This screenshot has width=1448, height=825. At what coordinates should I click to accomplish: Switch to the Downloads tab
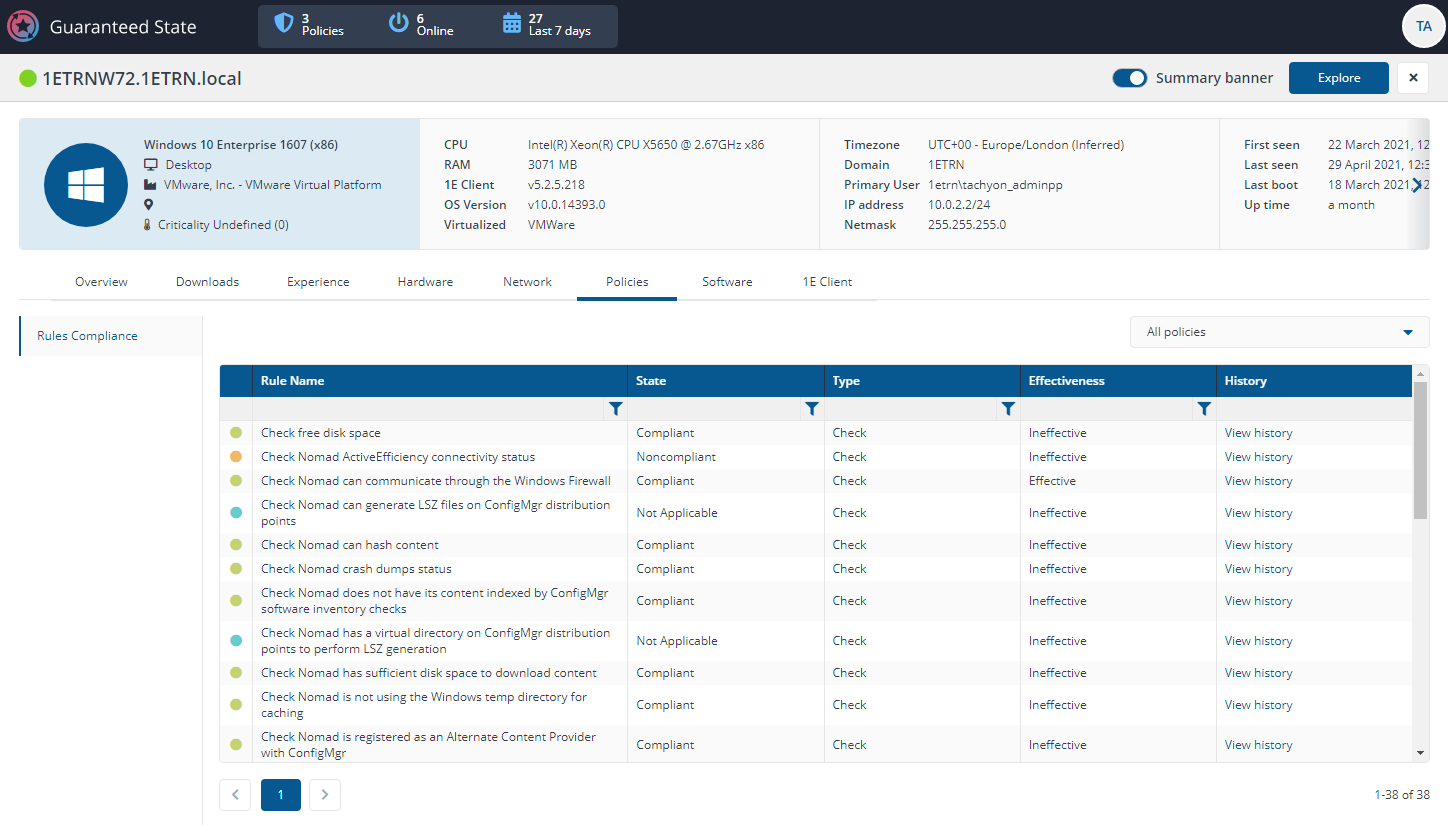tap(207, 282)
